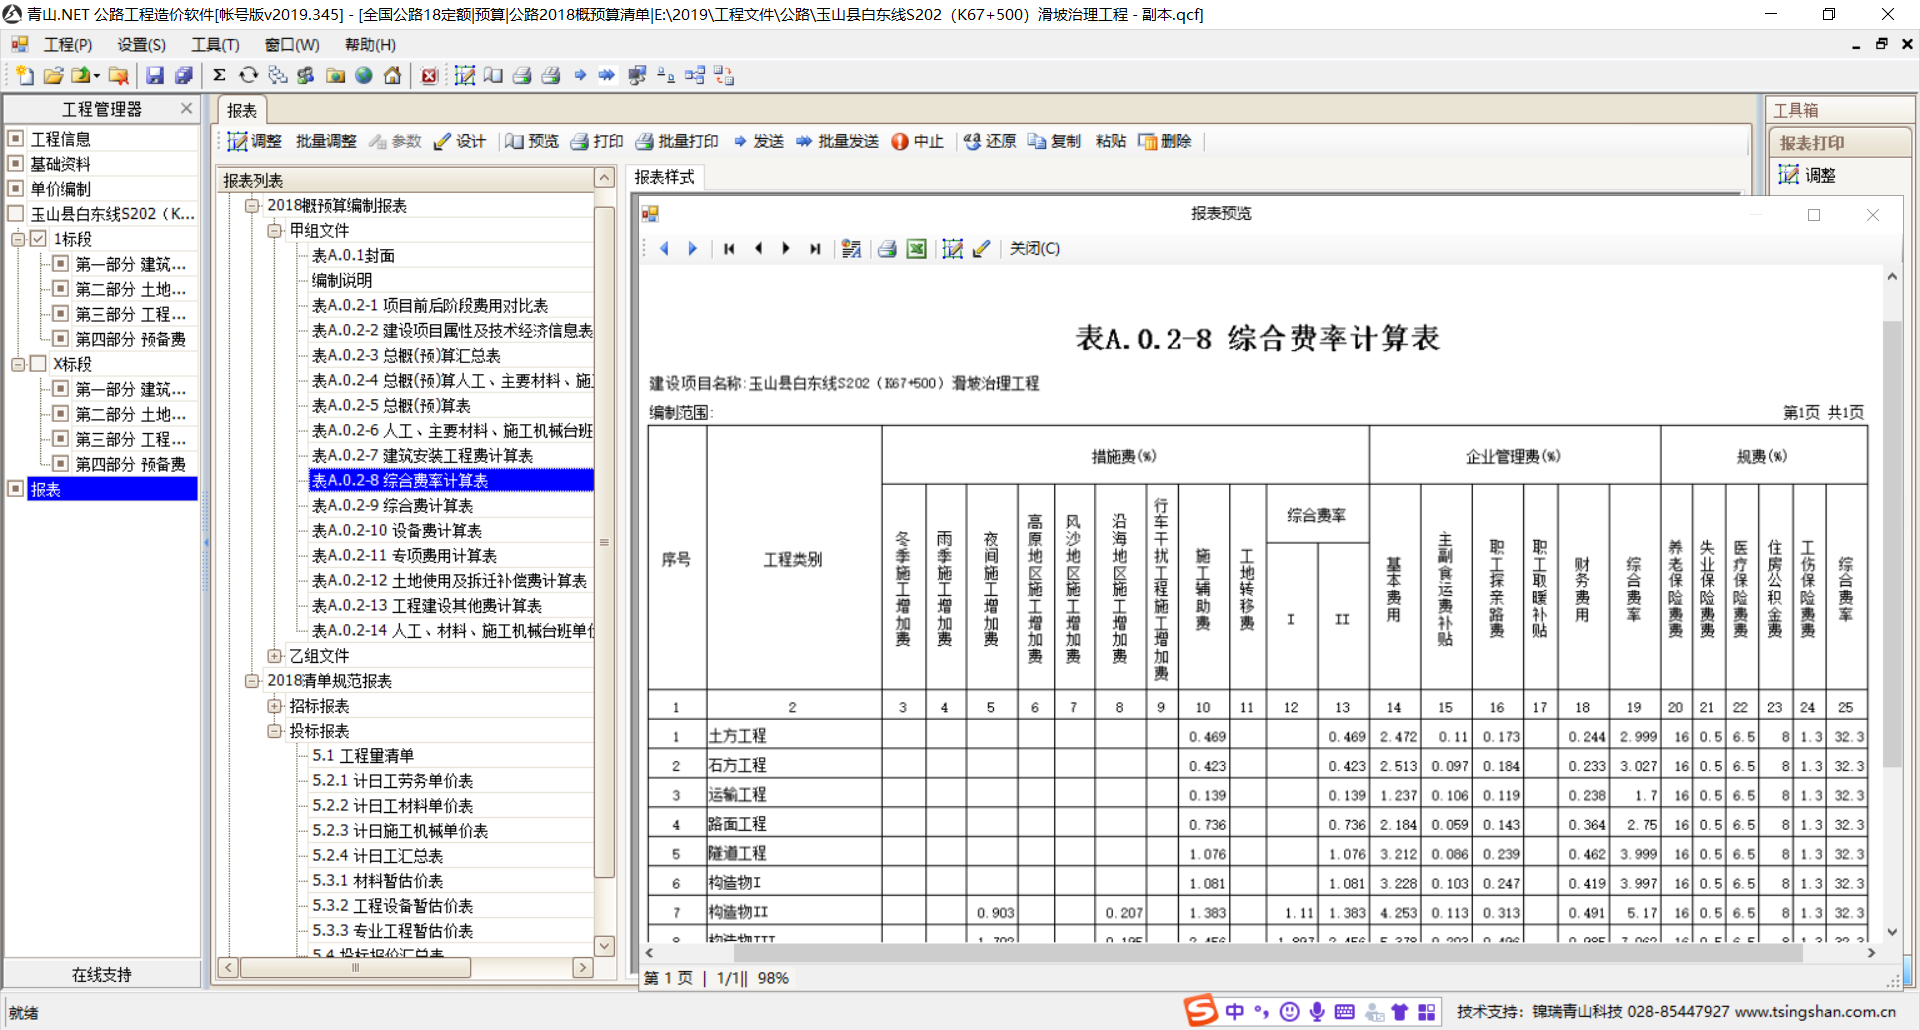
Task: Go to first page in report preview
Action: [x=729, y=249]
